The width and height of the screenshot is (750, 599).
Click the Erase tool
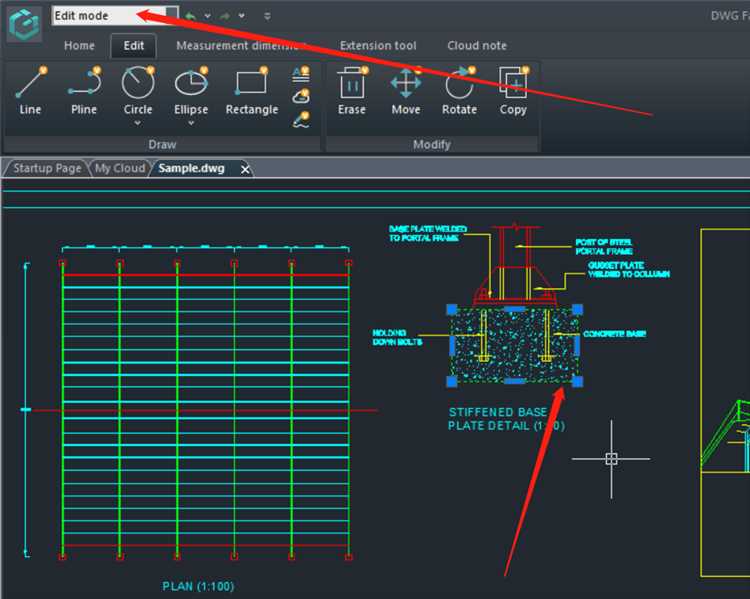tap(351, 90)
